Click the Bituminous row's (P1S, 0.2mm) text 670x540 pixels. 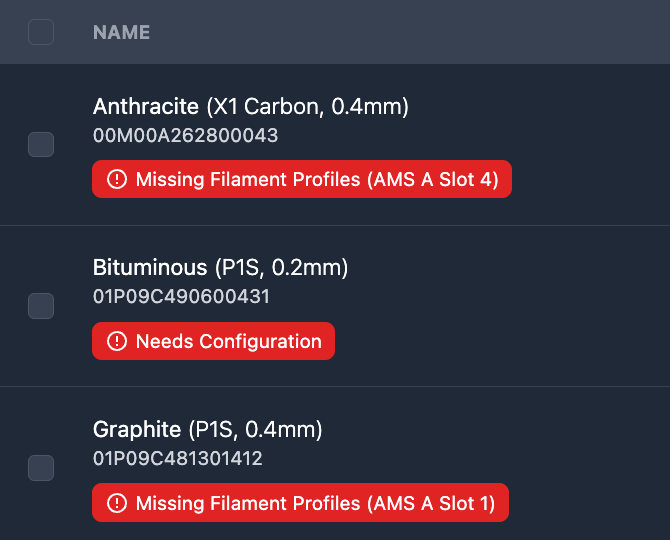click(x=281, y=268)
